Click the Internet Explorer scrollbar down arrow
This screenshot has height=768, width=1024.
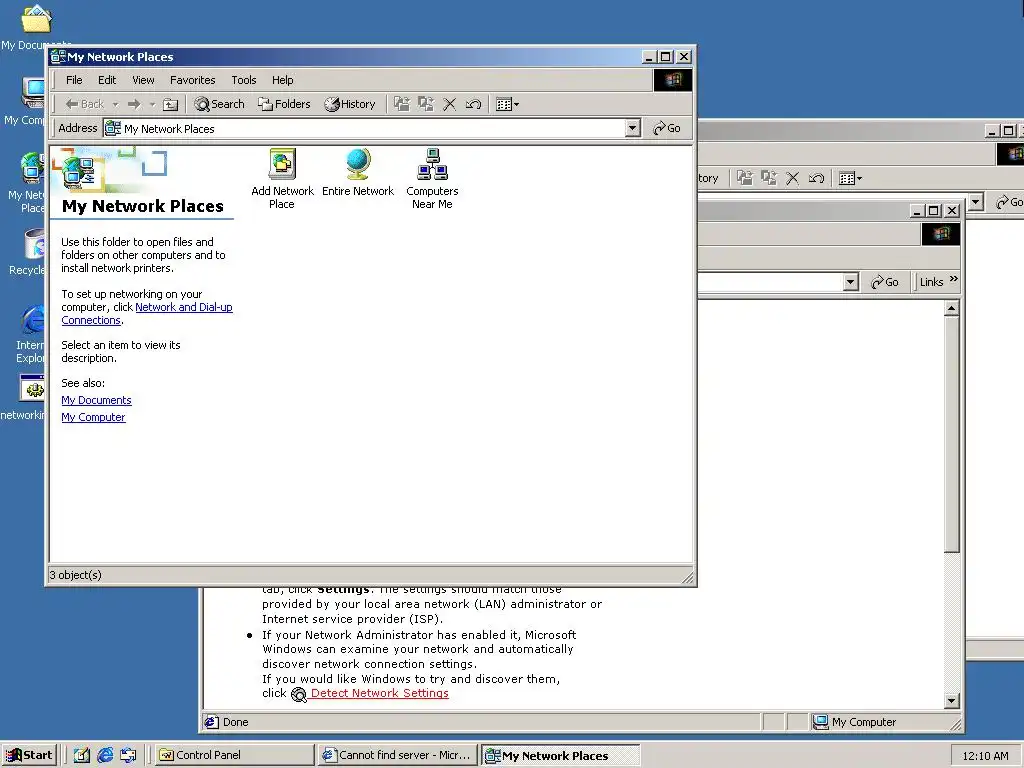[952, 701]
